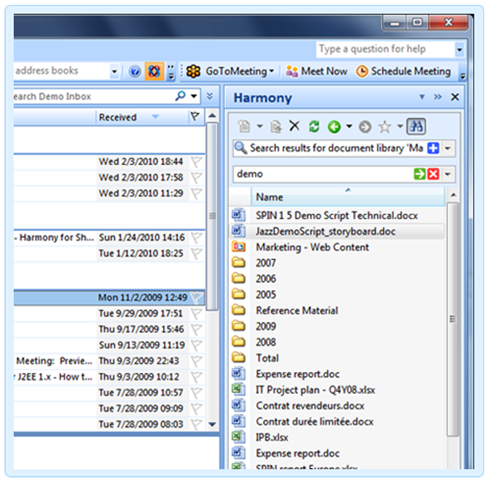Open the 2006 folder
Screen dimensions: 487x480
coord(266,279)
